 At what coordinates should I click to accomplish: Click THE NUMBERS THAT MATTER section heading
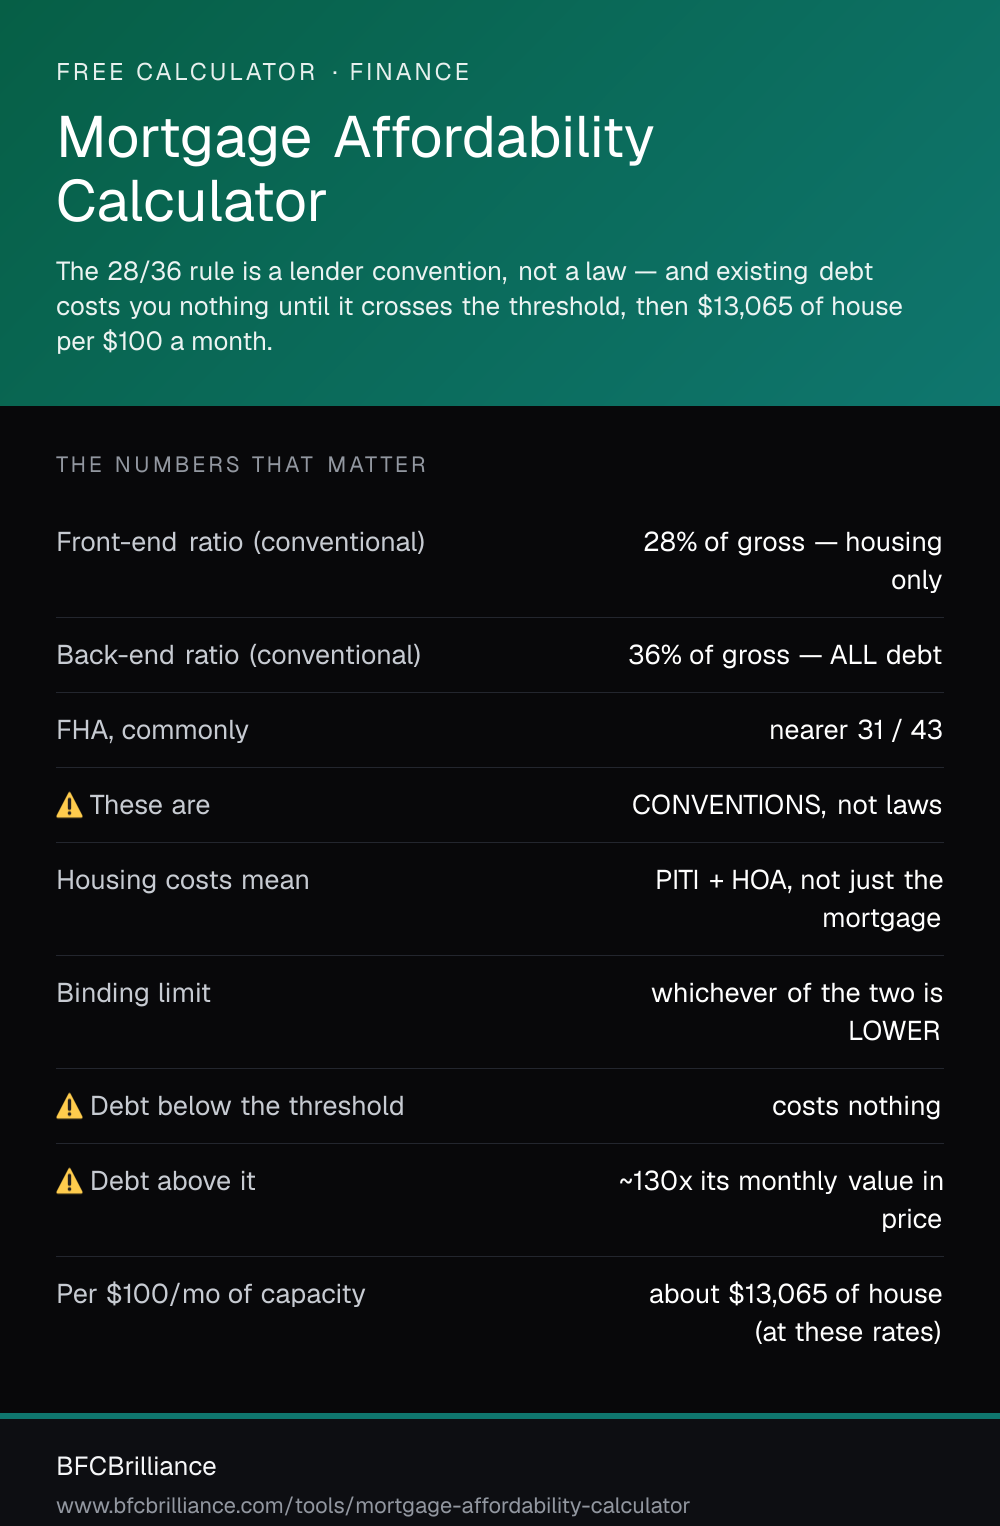(x=241, y=465)
